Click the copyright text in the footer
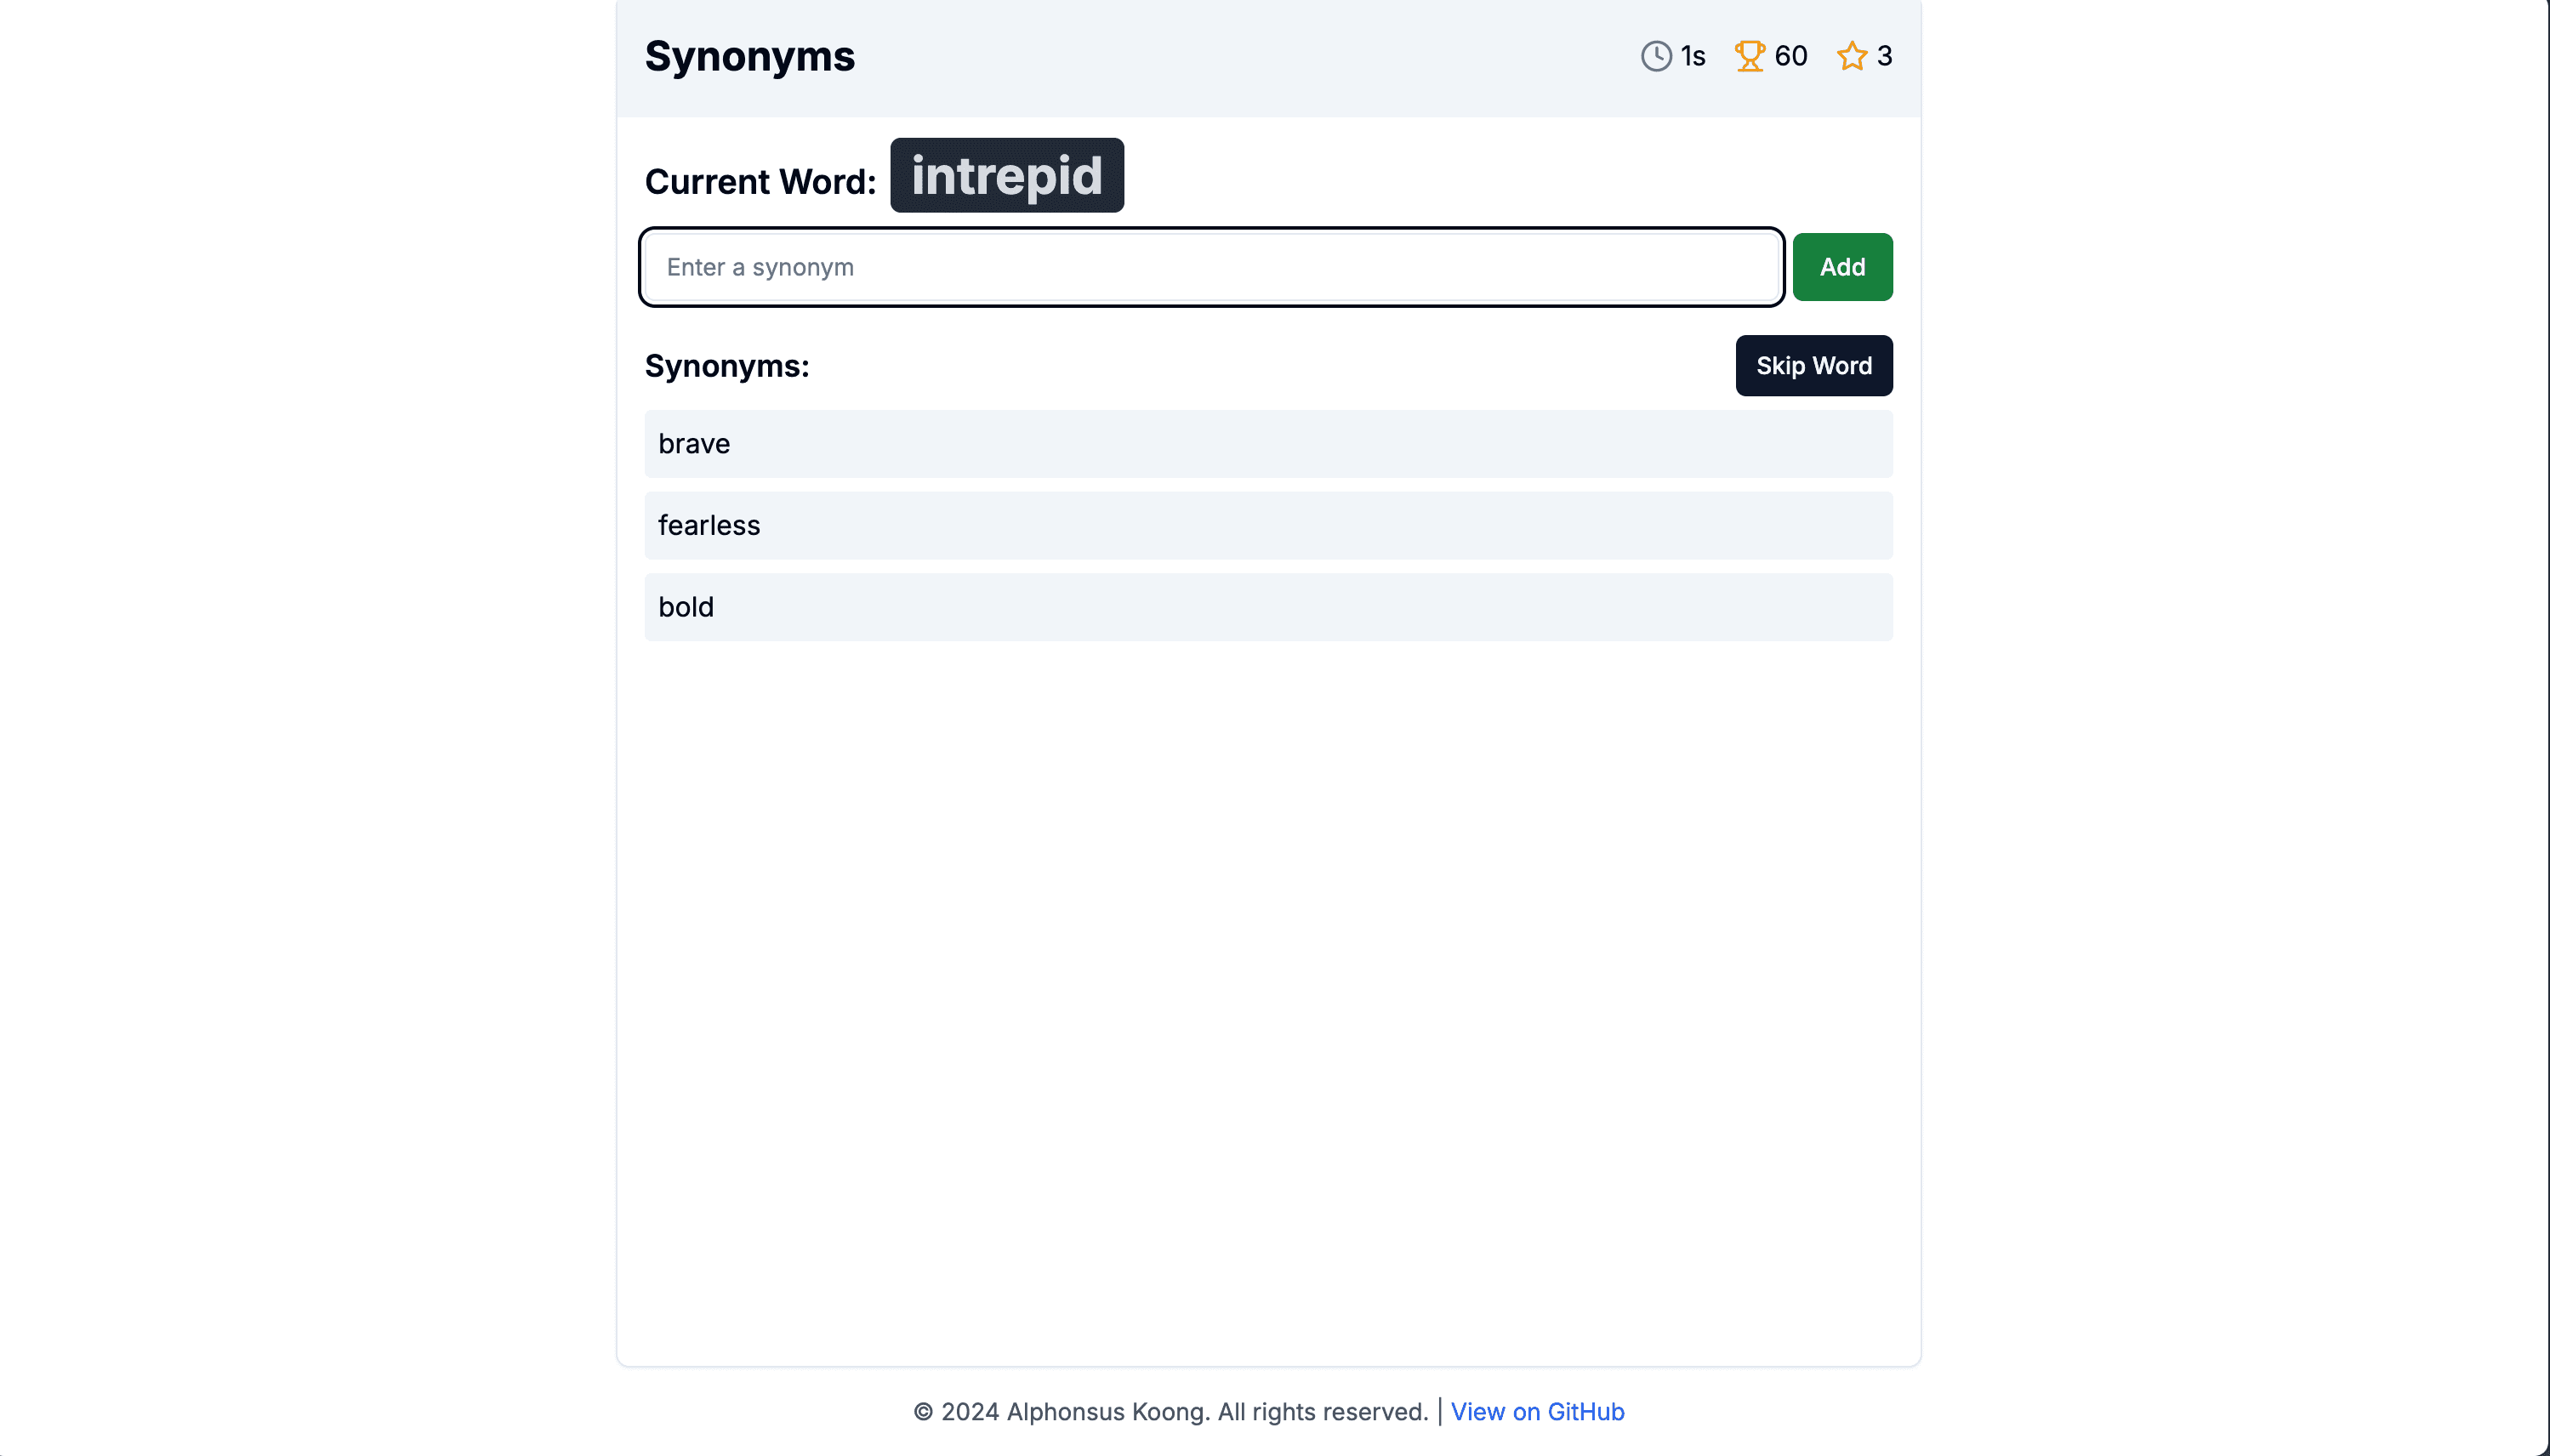This screenshot has height=1456, width=2550. [1172, 1411]
